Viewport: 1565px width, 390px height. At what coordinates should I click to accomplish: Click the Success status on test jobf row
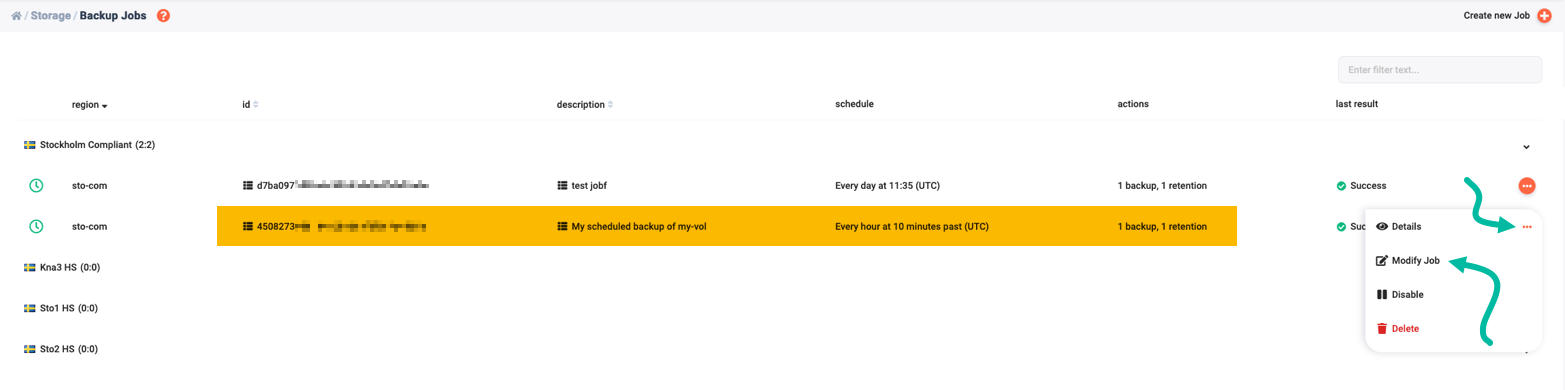tap(1368, 186)
